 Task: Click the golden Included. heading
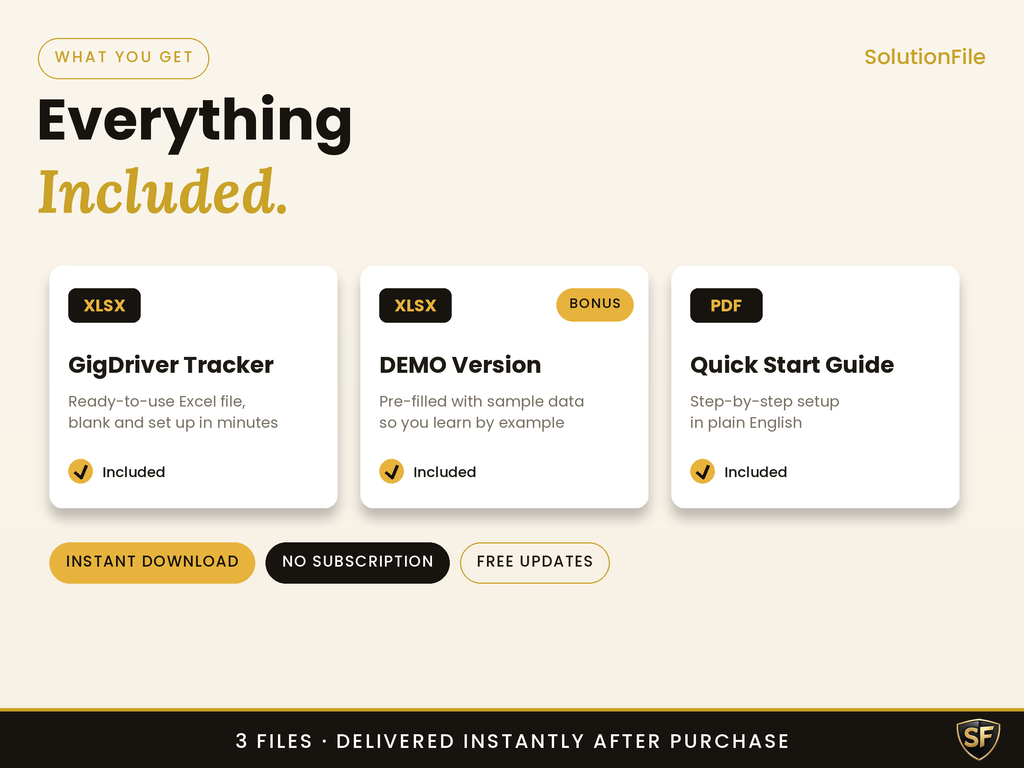click(x=163, y=191)
